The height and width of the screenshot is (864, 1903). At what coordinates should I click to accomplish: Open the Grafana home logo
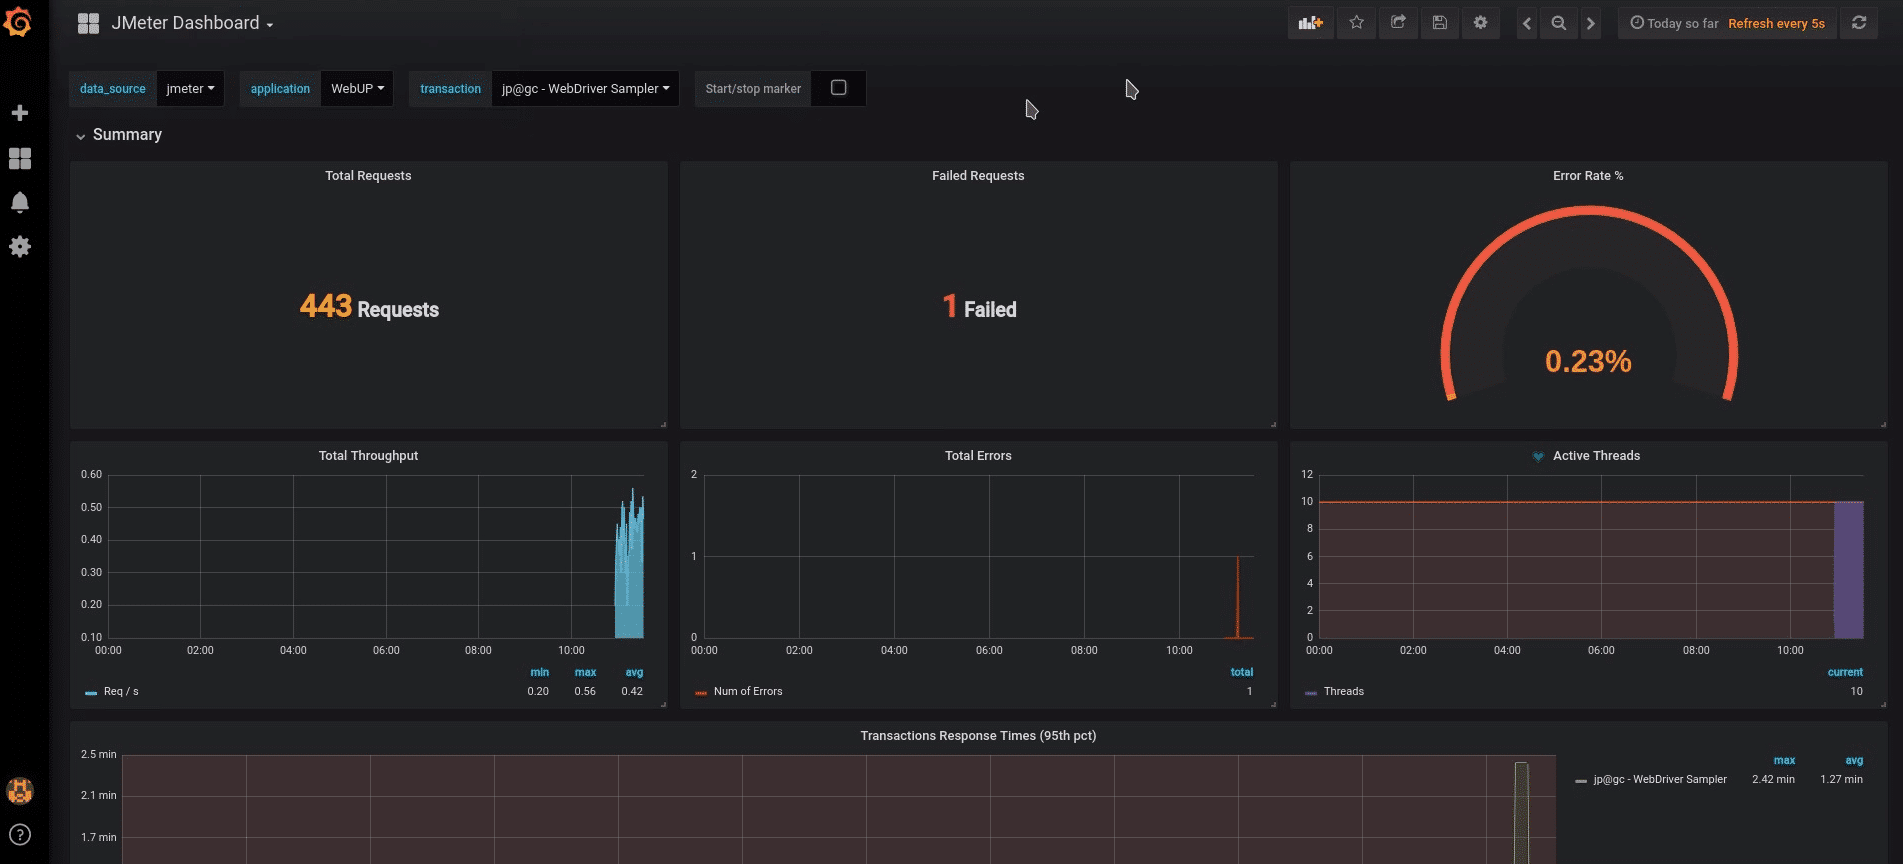pyautogui.click(x=18, y=22)
